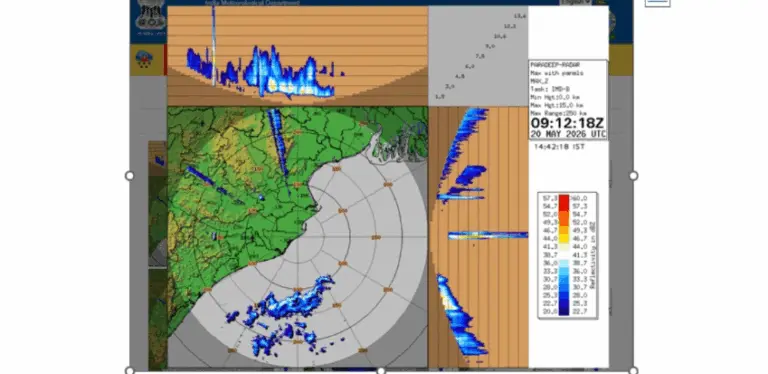Click the 'Max Hgt:15.0 km' line

[556, 105]
